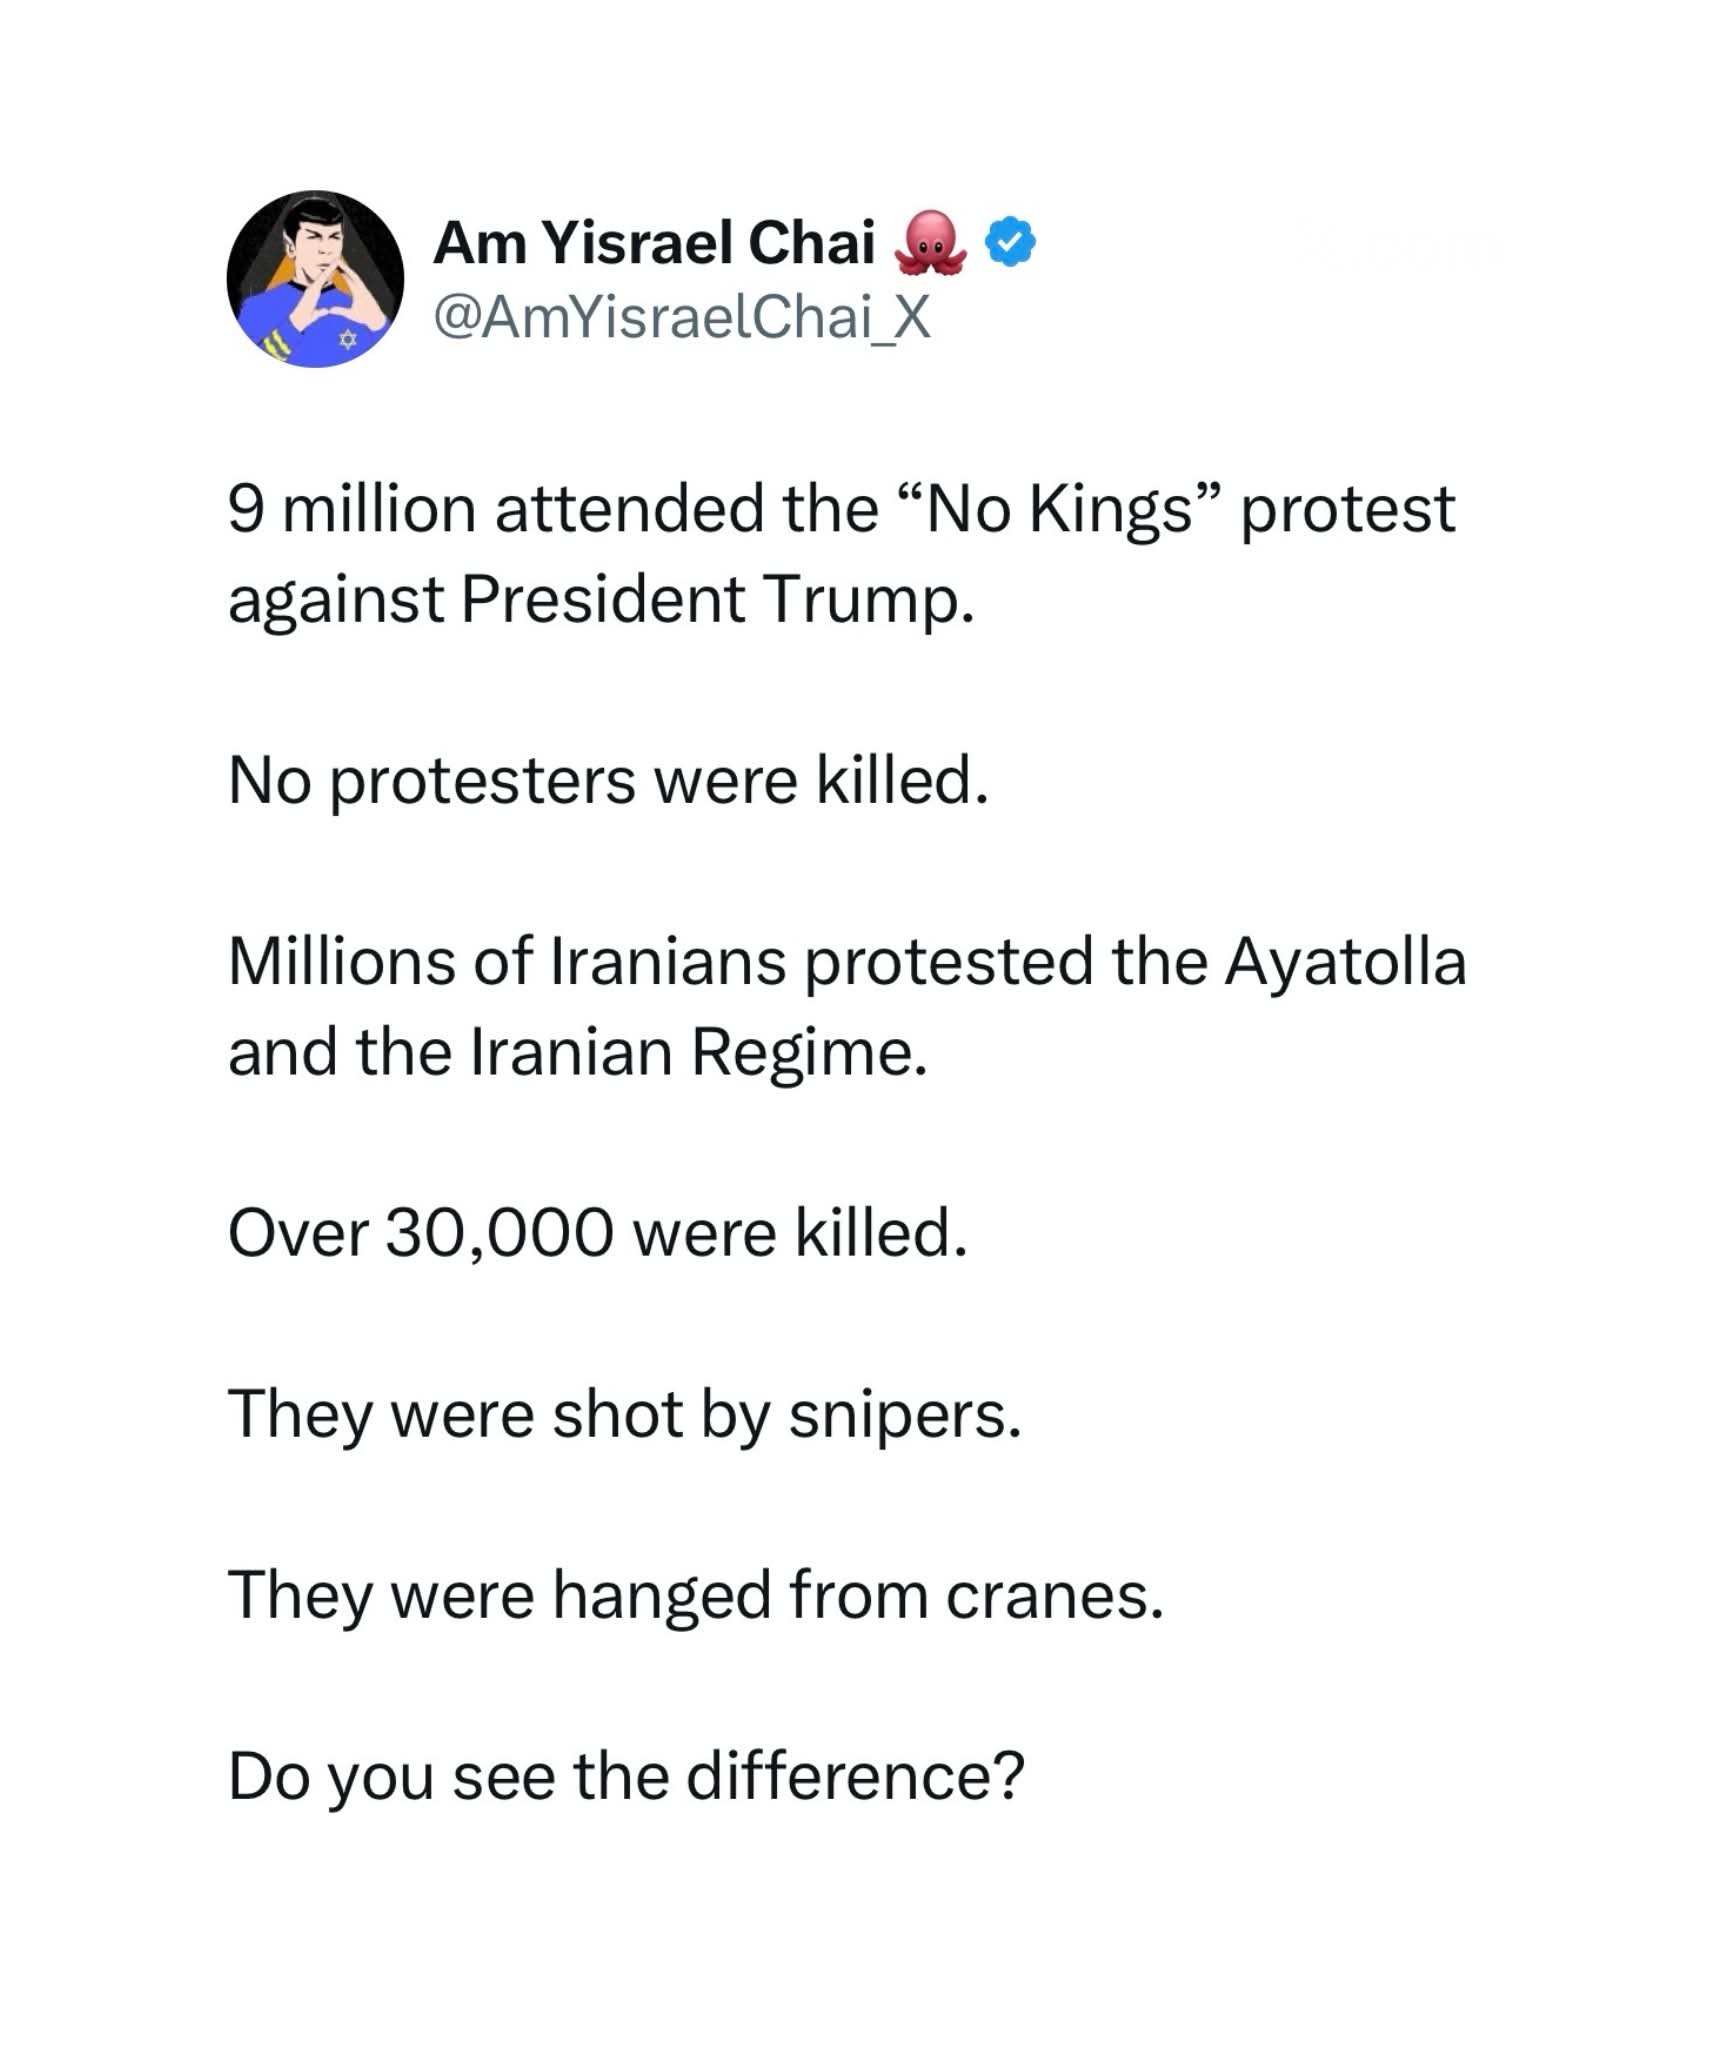
Task: Click the "No protesters were killed" line
Action: pyautogui.click(x=608, y=780)
